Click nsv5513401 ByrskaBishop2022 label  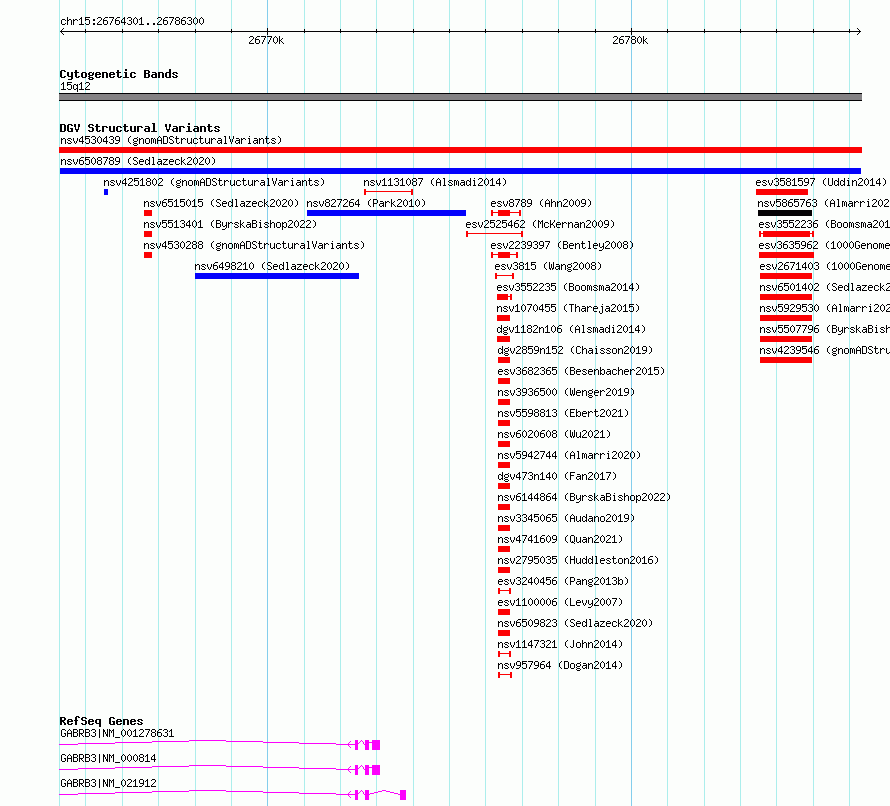pyautogui.click(x=230, y=224)
